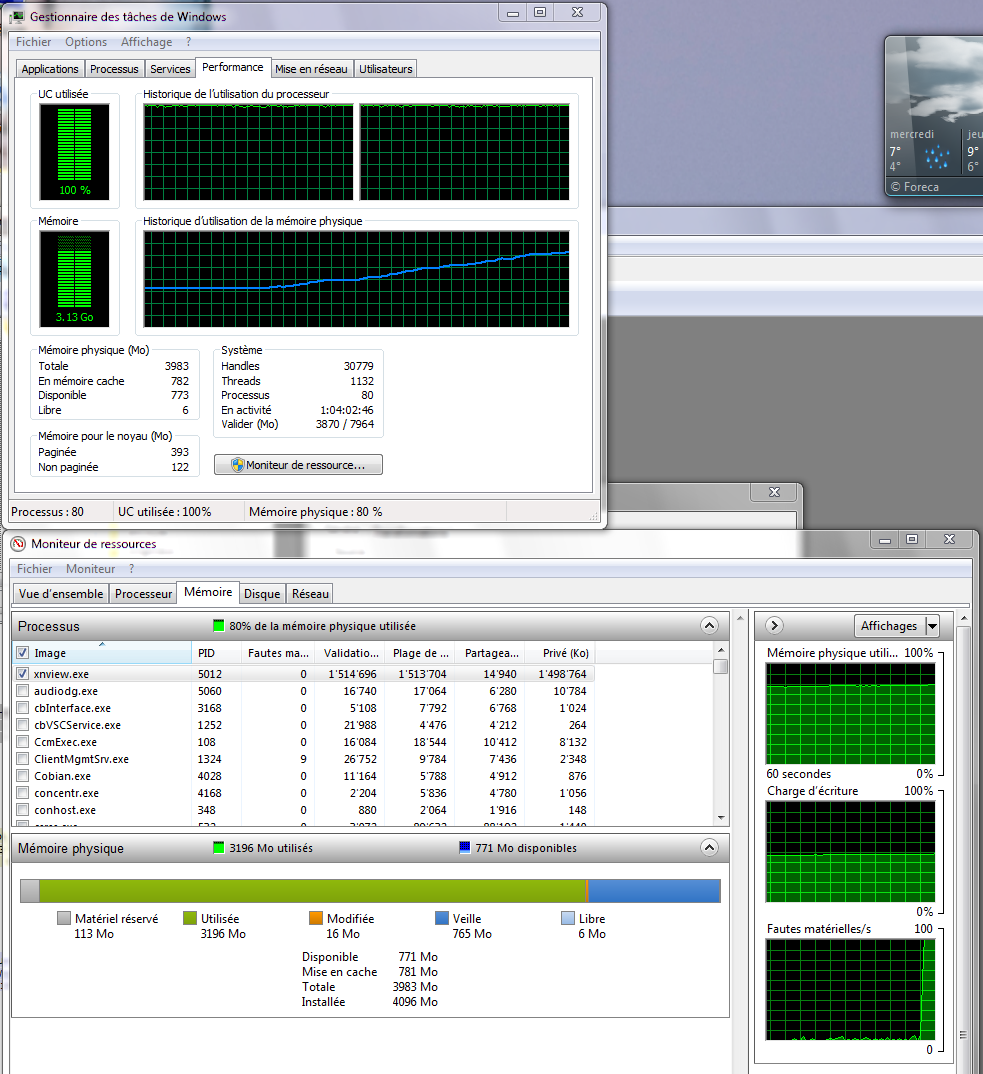Switch to the Mise en réseau tab
The width and height of the screenshot is (983, 1074).
tap(312, 69)
